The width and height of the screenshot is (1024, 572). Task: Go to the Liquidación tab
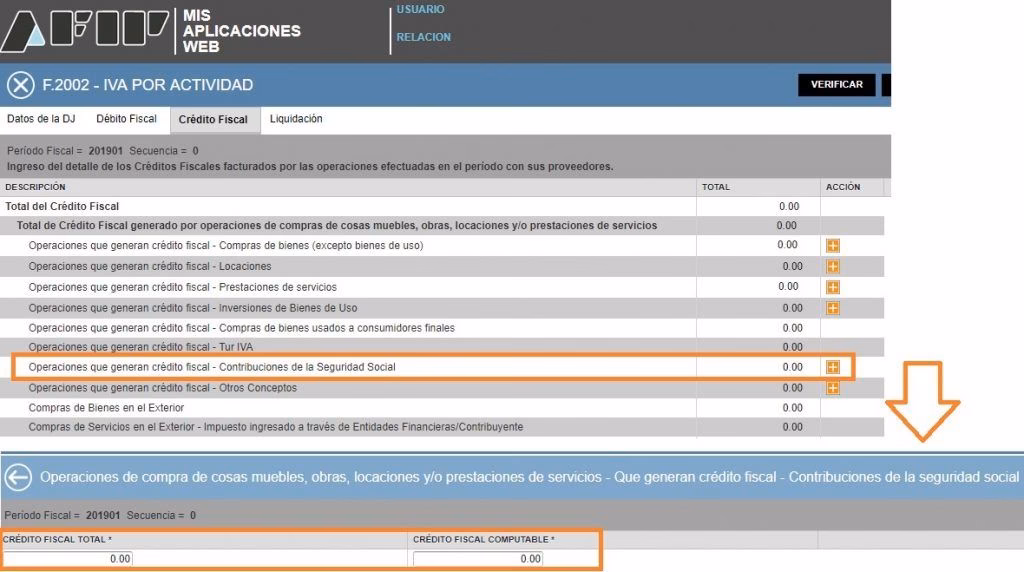click(296, 119)
